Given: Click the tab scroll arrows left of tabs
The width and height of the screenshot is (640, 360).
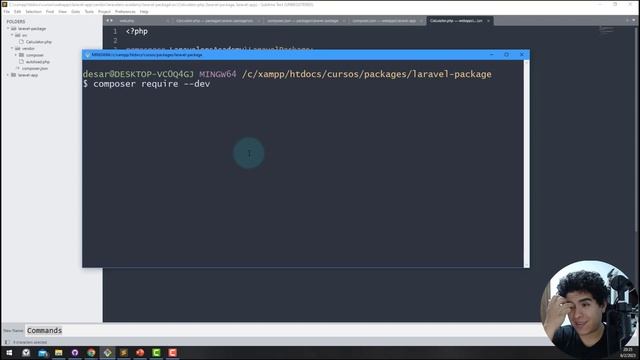Looking at the screenshot, I should [109, 20].
